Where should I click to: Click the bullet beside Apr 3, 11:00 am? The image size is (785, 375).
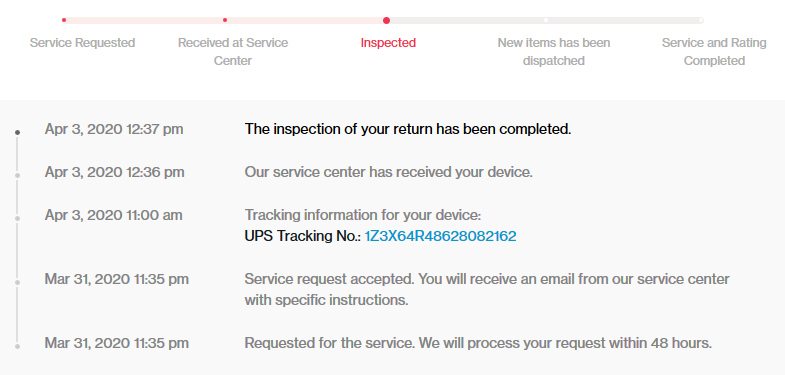pos(18,218)
